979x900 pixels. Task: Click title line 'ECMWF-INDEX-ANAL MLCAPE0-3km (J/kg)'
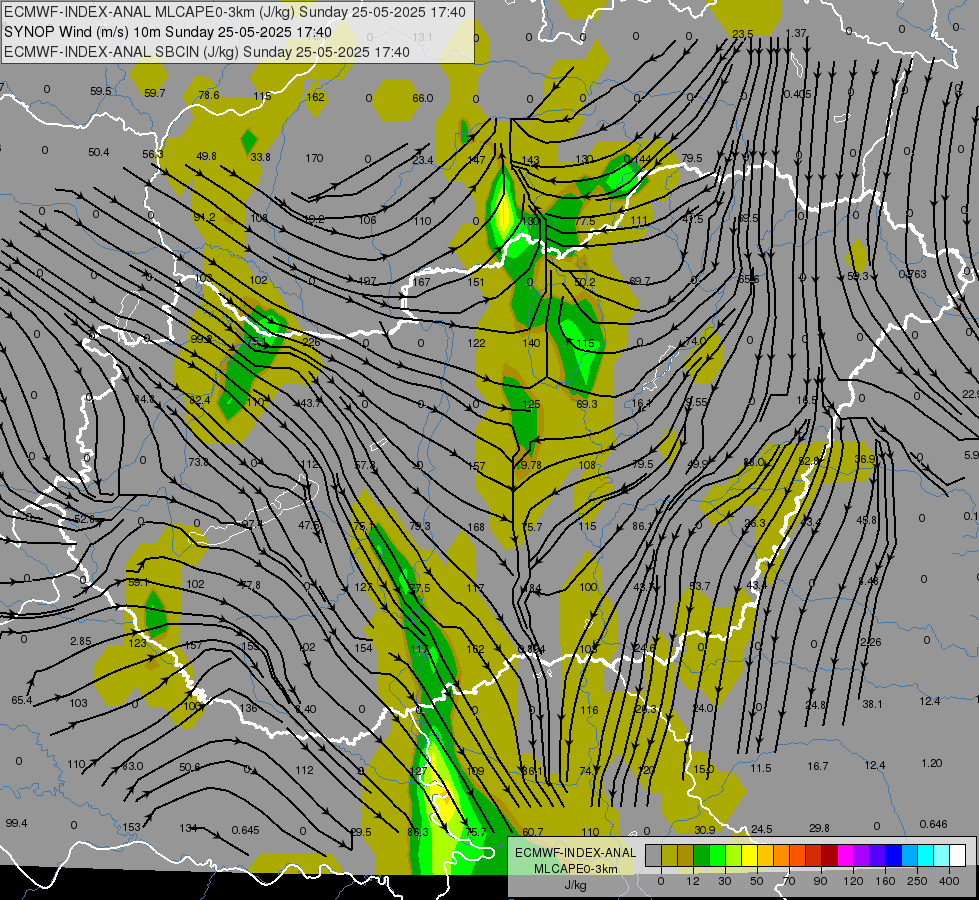(x=149, y=11)
